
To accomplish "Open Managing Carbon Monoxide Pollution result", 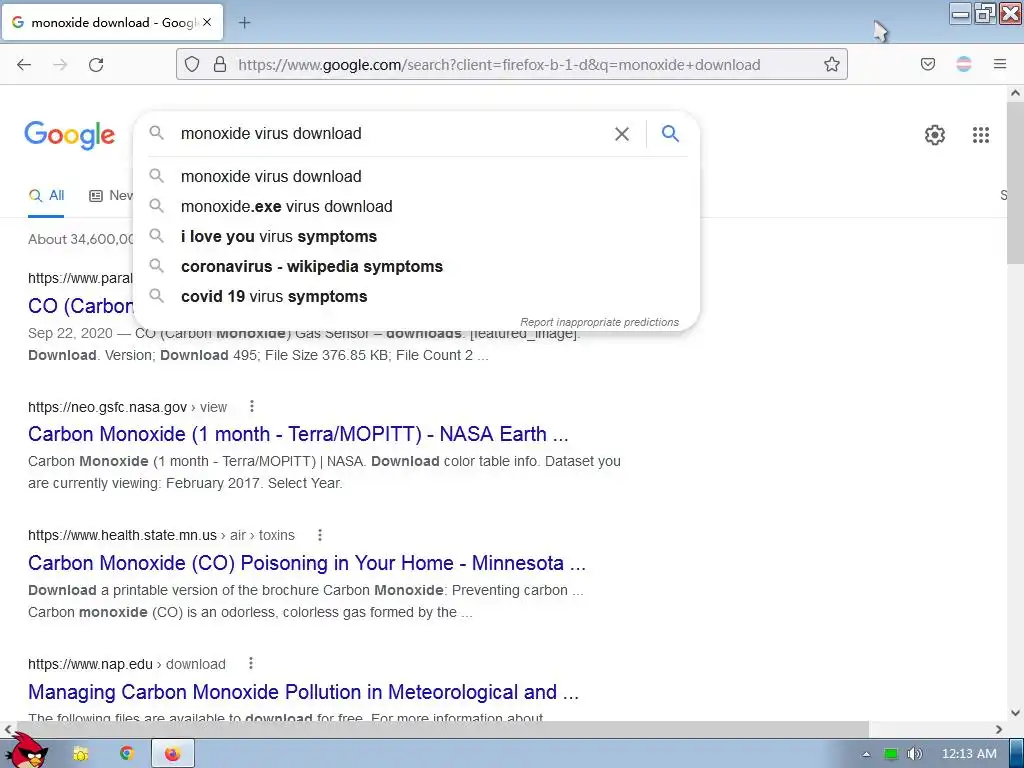I will tap(303, 692).
